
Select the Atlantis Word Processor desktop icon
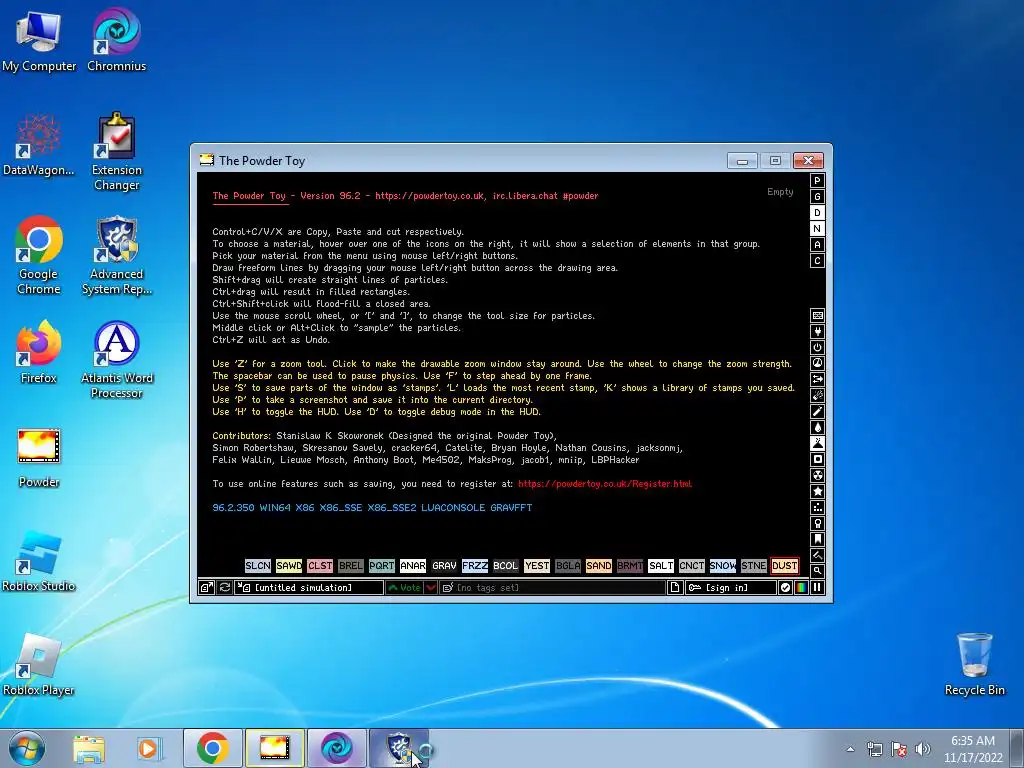(x=116, y=360)
